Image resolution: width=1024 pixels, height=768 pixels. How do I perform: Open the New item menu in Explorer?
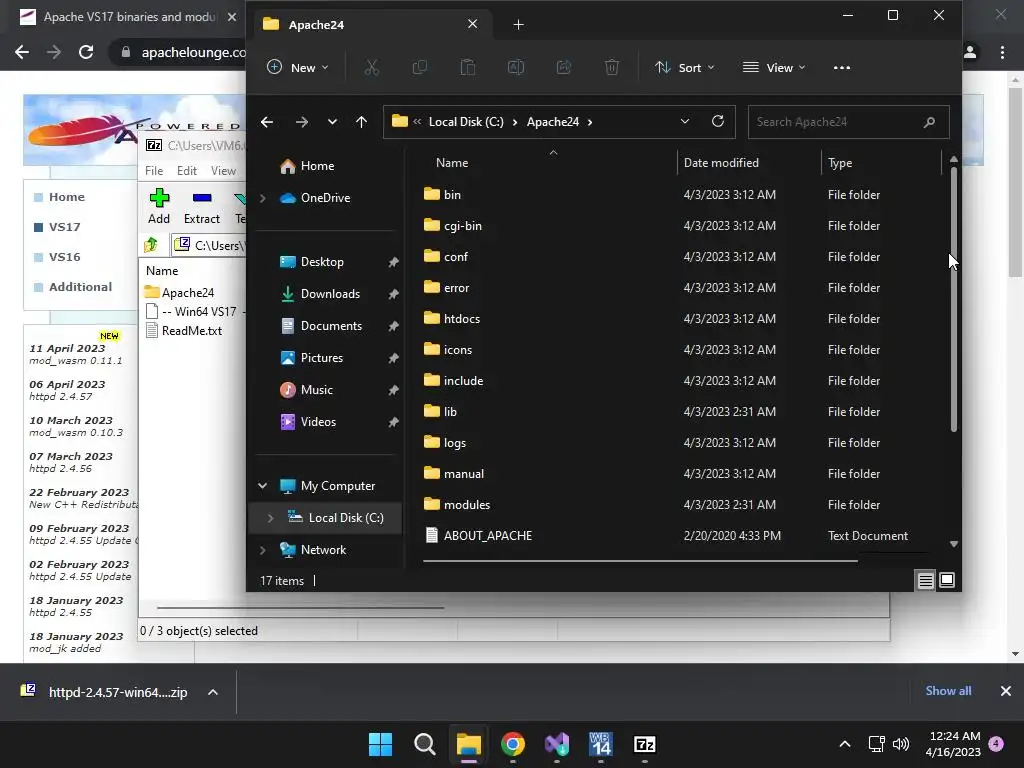[x=298, y=67]
